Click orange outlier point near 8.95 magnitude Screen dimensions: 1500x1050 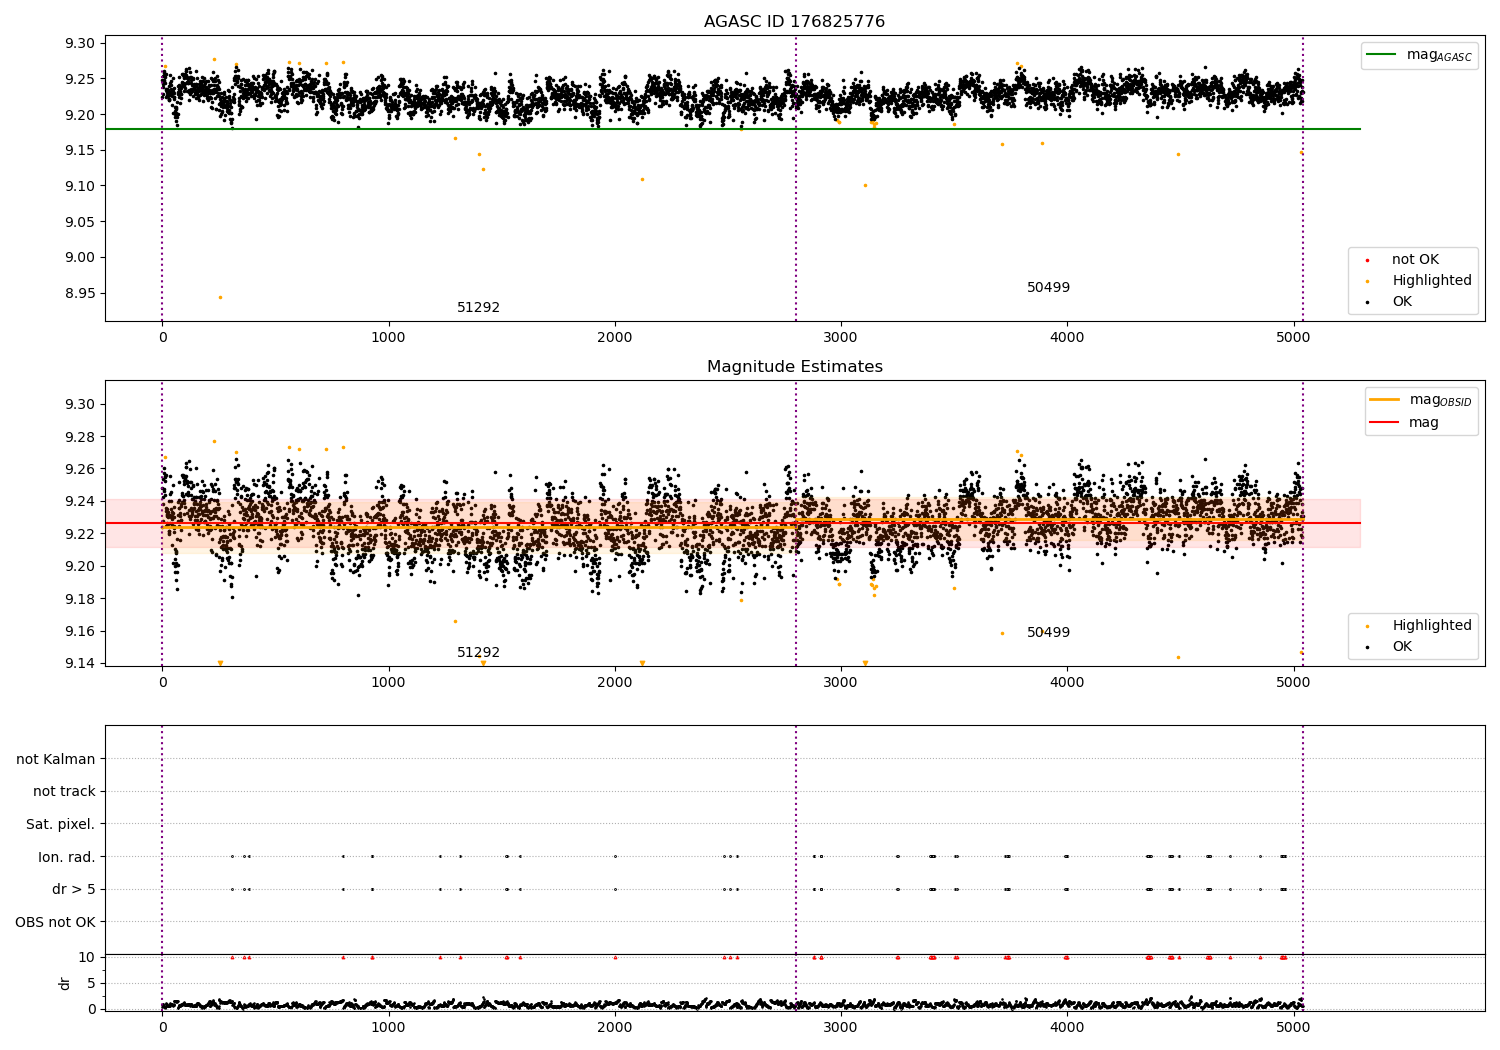pyautogui.click(x=220, y=297)
